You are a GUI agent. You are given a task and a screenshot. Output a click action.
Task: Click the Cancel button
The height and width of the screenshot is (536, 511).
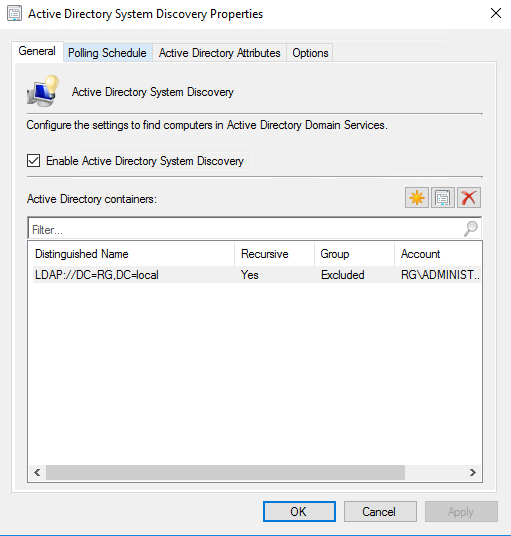(380, 511)
